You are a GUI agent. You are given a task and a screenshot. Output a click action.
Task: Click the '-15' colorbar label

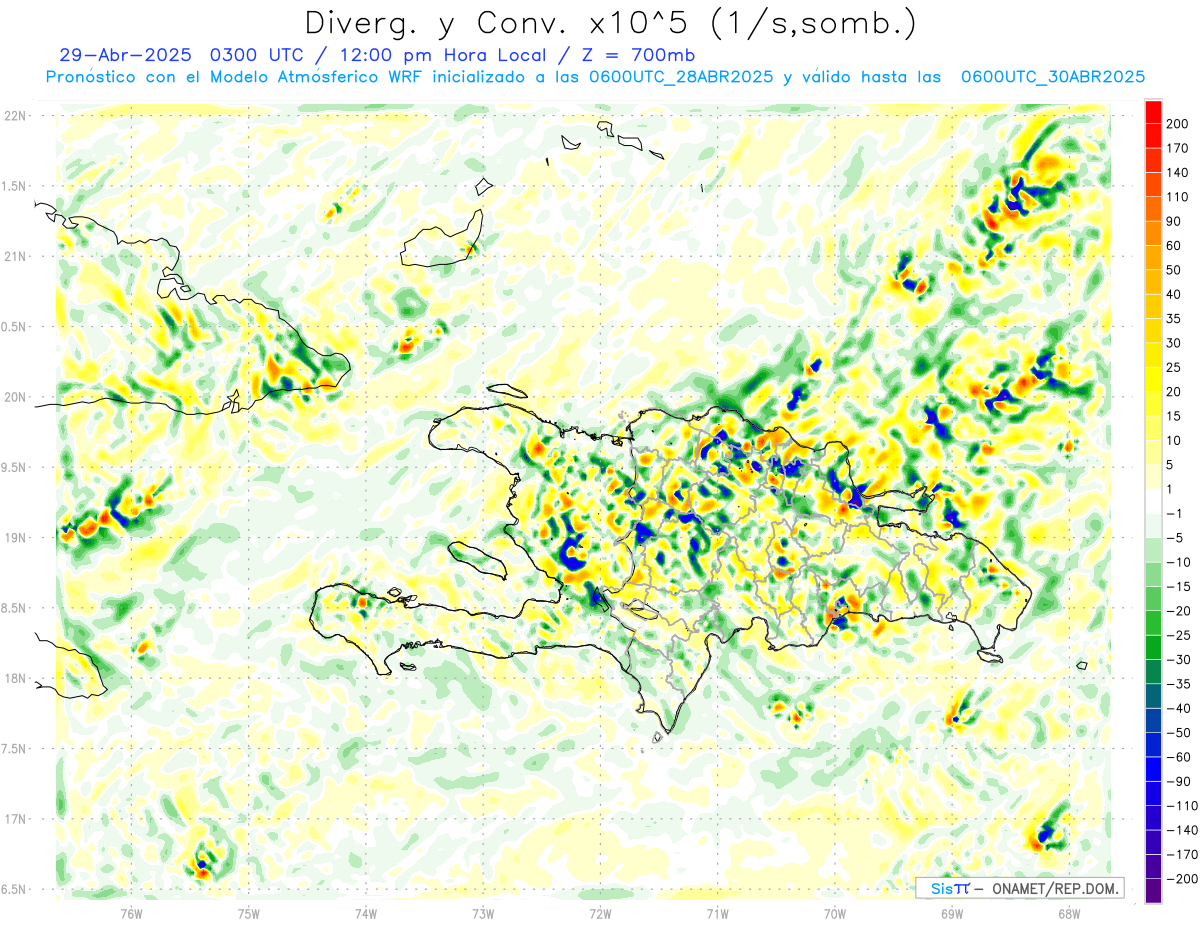(x=1179, y=586)
